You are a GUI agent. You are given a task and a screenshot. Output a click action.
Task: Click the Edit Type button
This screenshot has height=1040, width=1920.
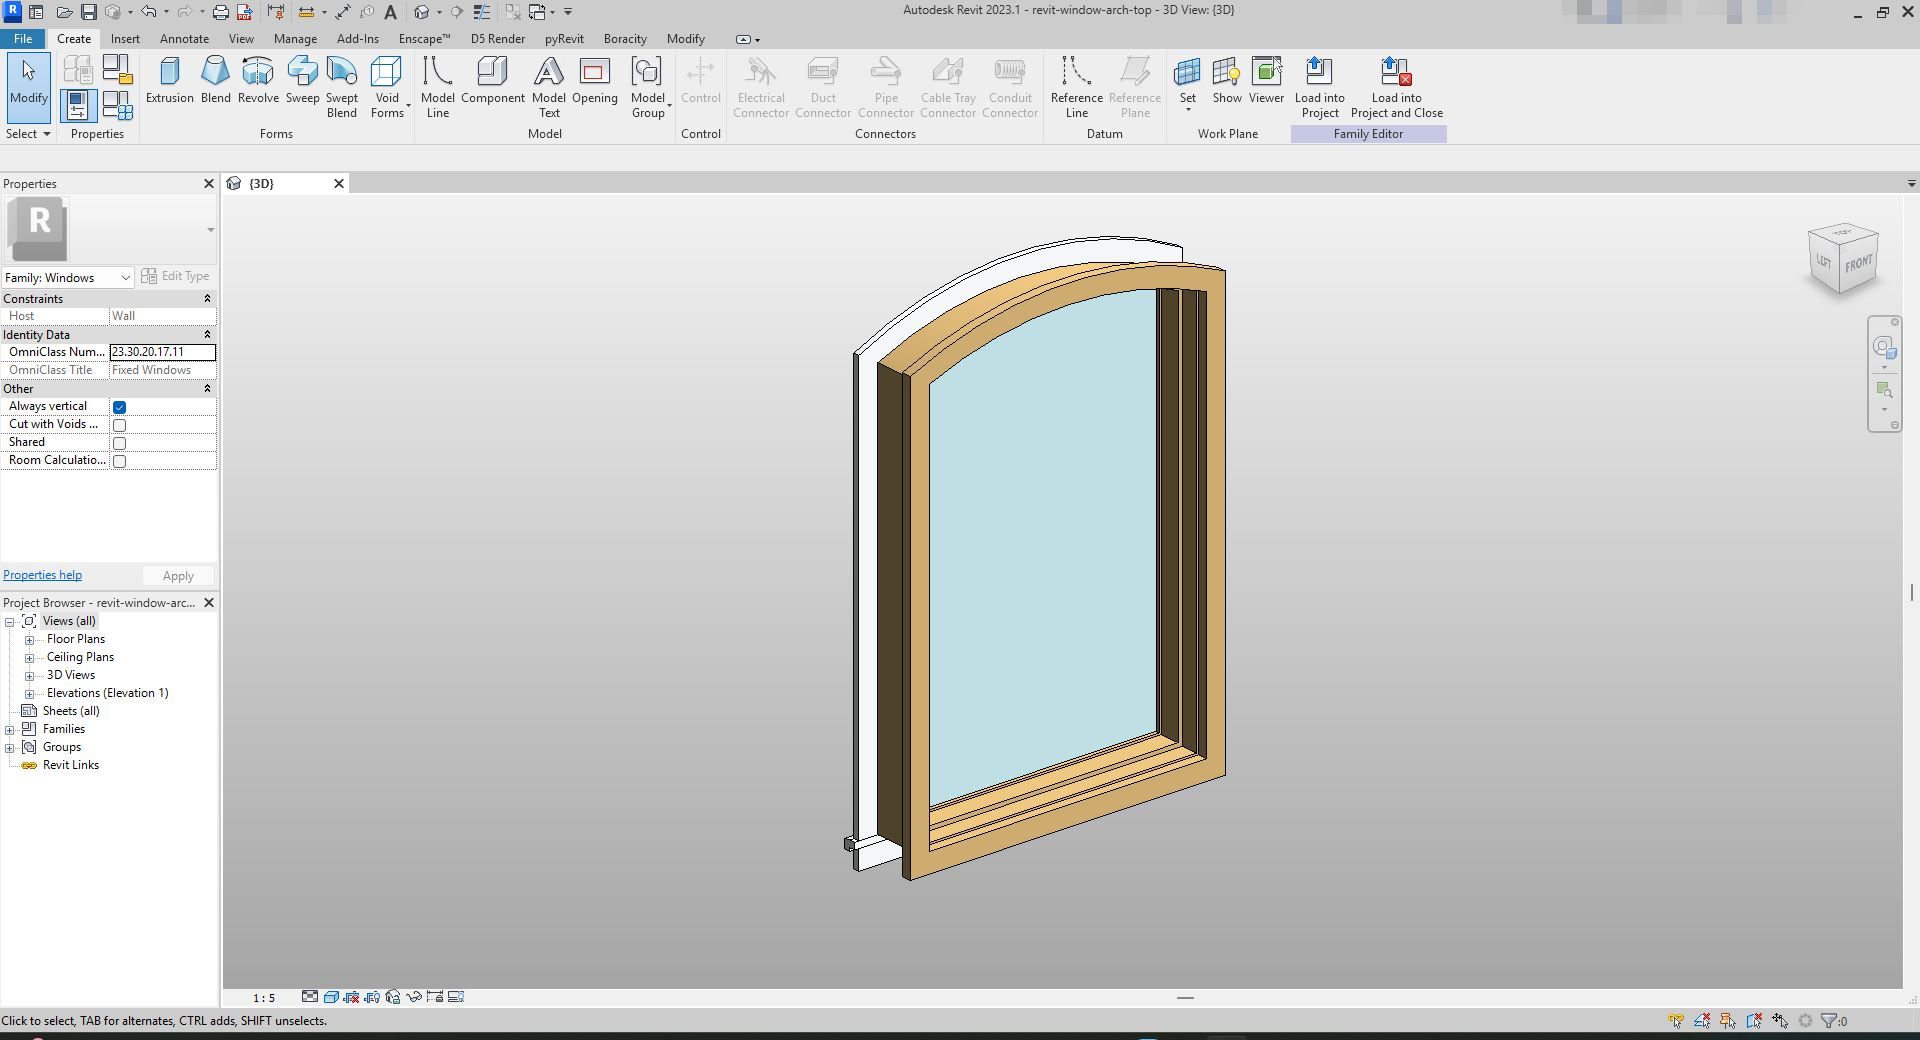point(176,276)
